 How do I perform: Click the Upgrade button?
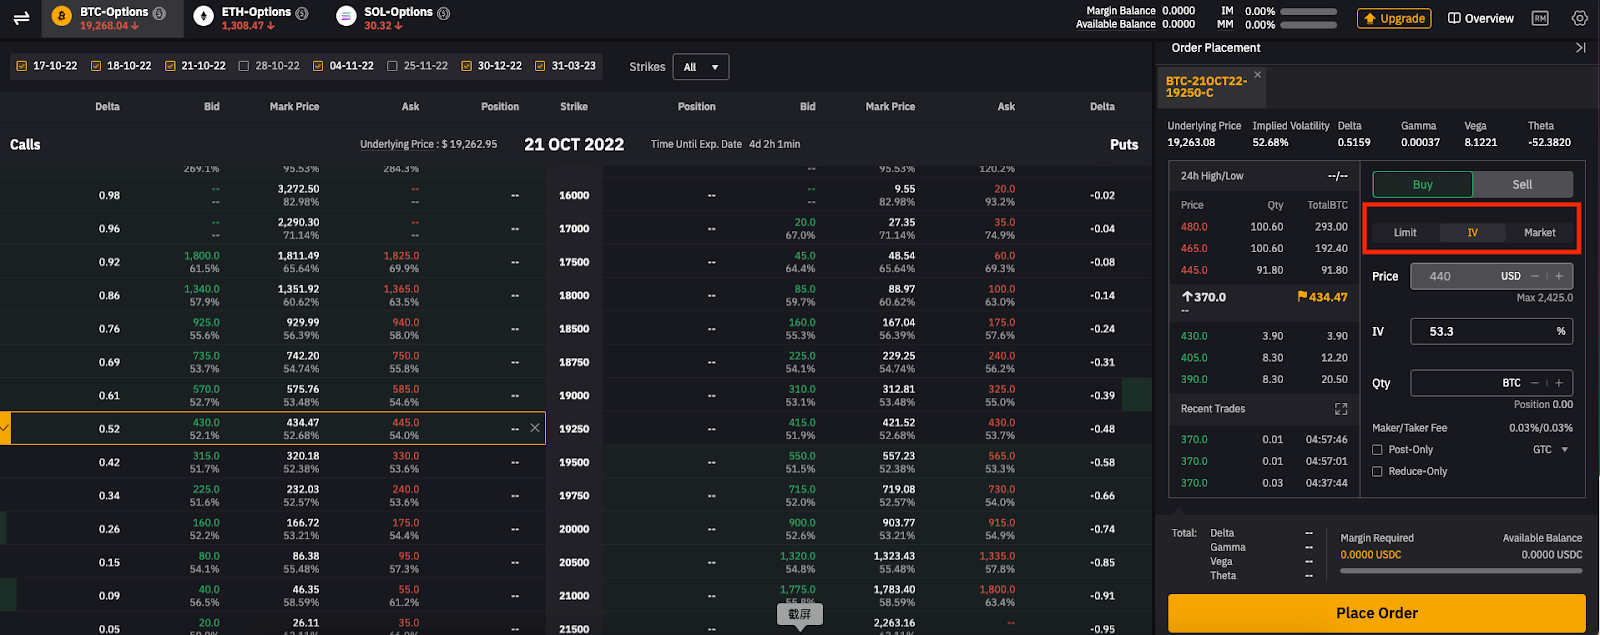click(1394, 18)
